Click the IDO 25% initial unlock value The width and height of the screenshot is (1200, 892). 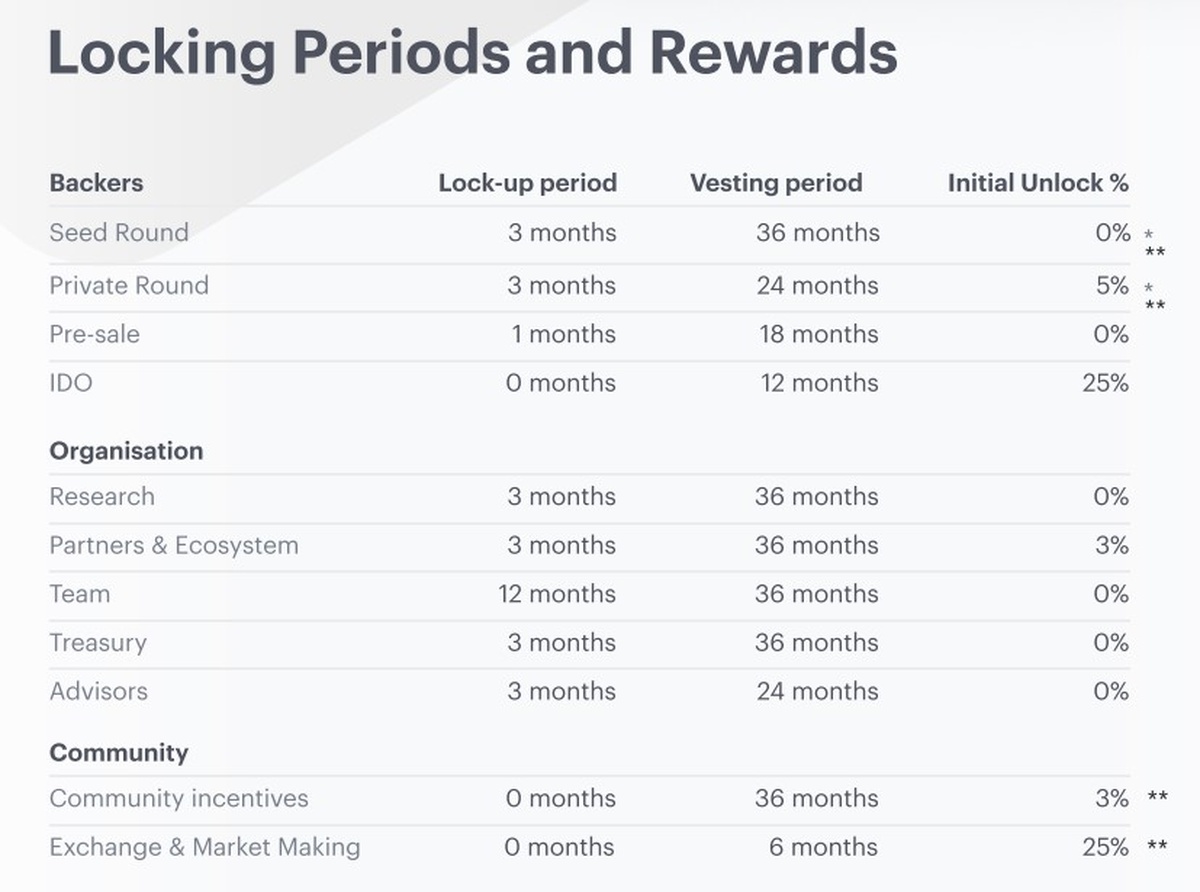coord(1105,383)
